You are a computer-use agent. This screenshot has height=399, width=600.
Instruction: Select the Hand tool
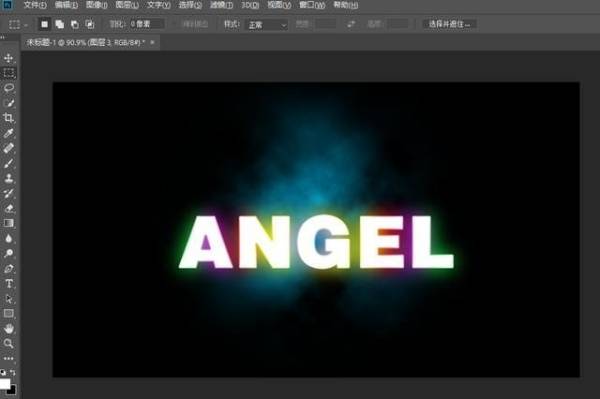[9, 328]
